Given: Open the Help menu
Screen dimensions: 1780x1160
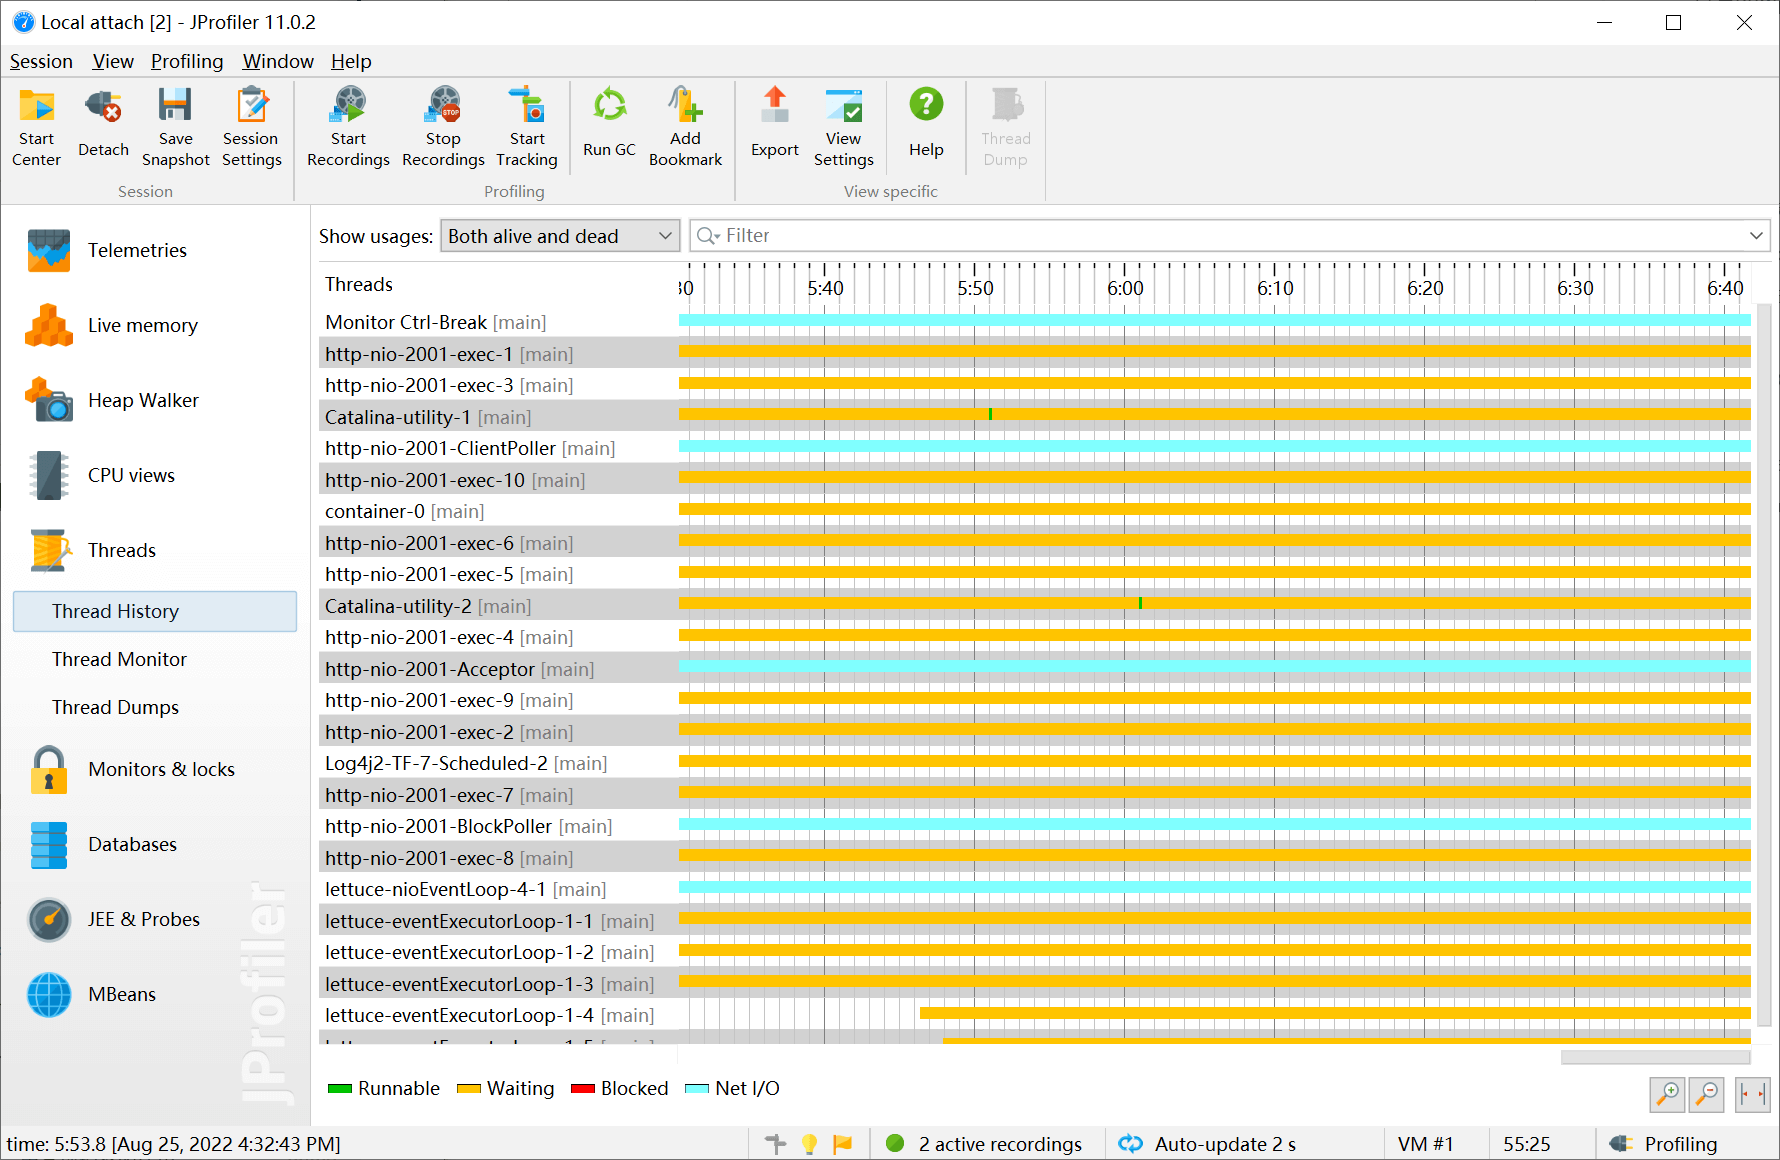Looking at the screenshot, I should coord(351,61).
